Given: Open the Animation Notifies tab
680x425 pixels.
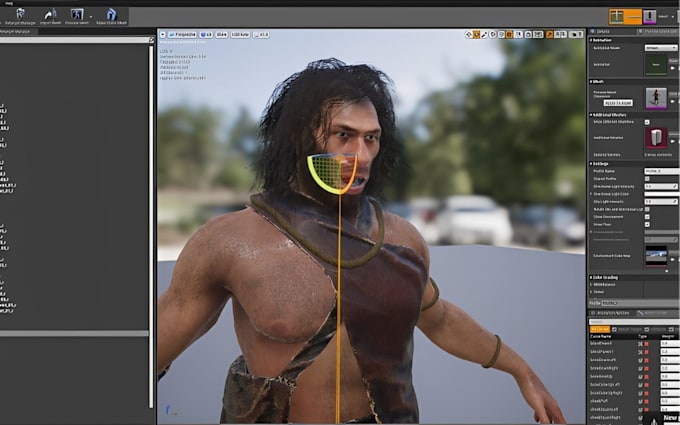Looking at the screenshot, I should (611, 313).
